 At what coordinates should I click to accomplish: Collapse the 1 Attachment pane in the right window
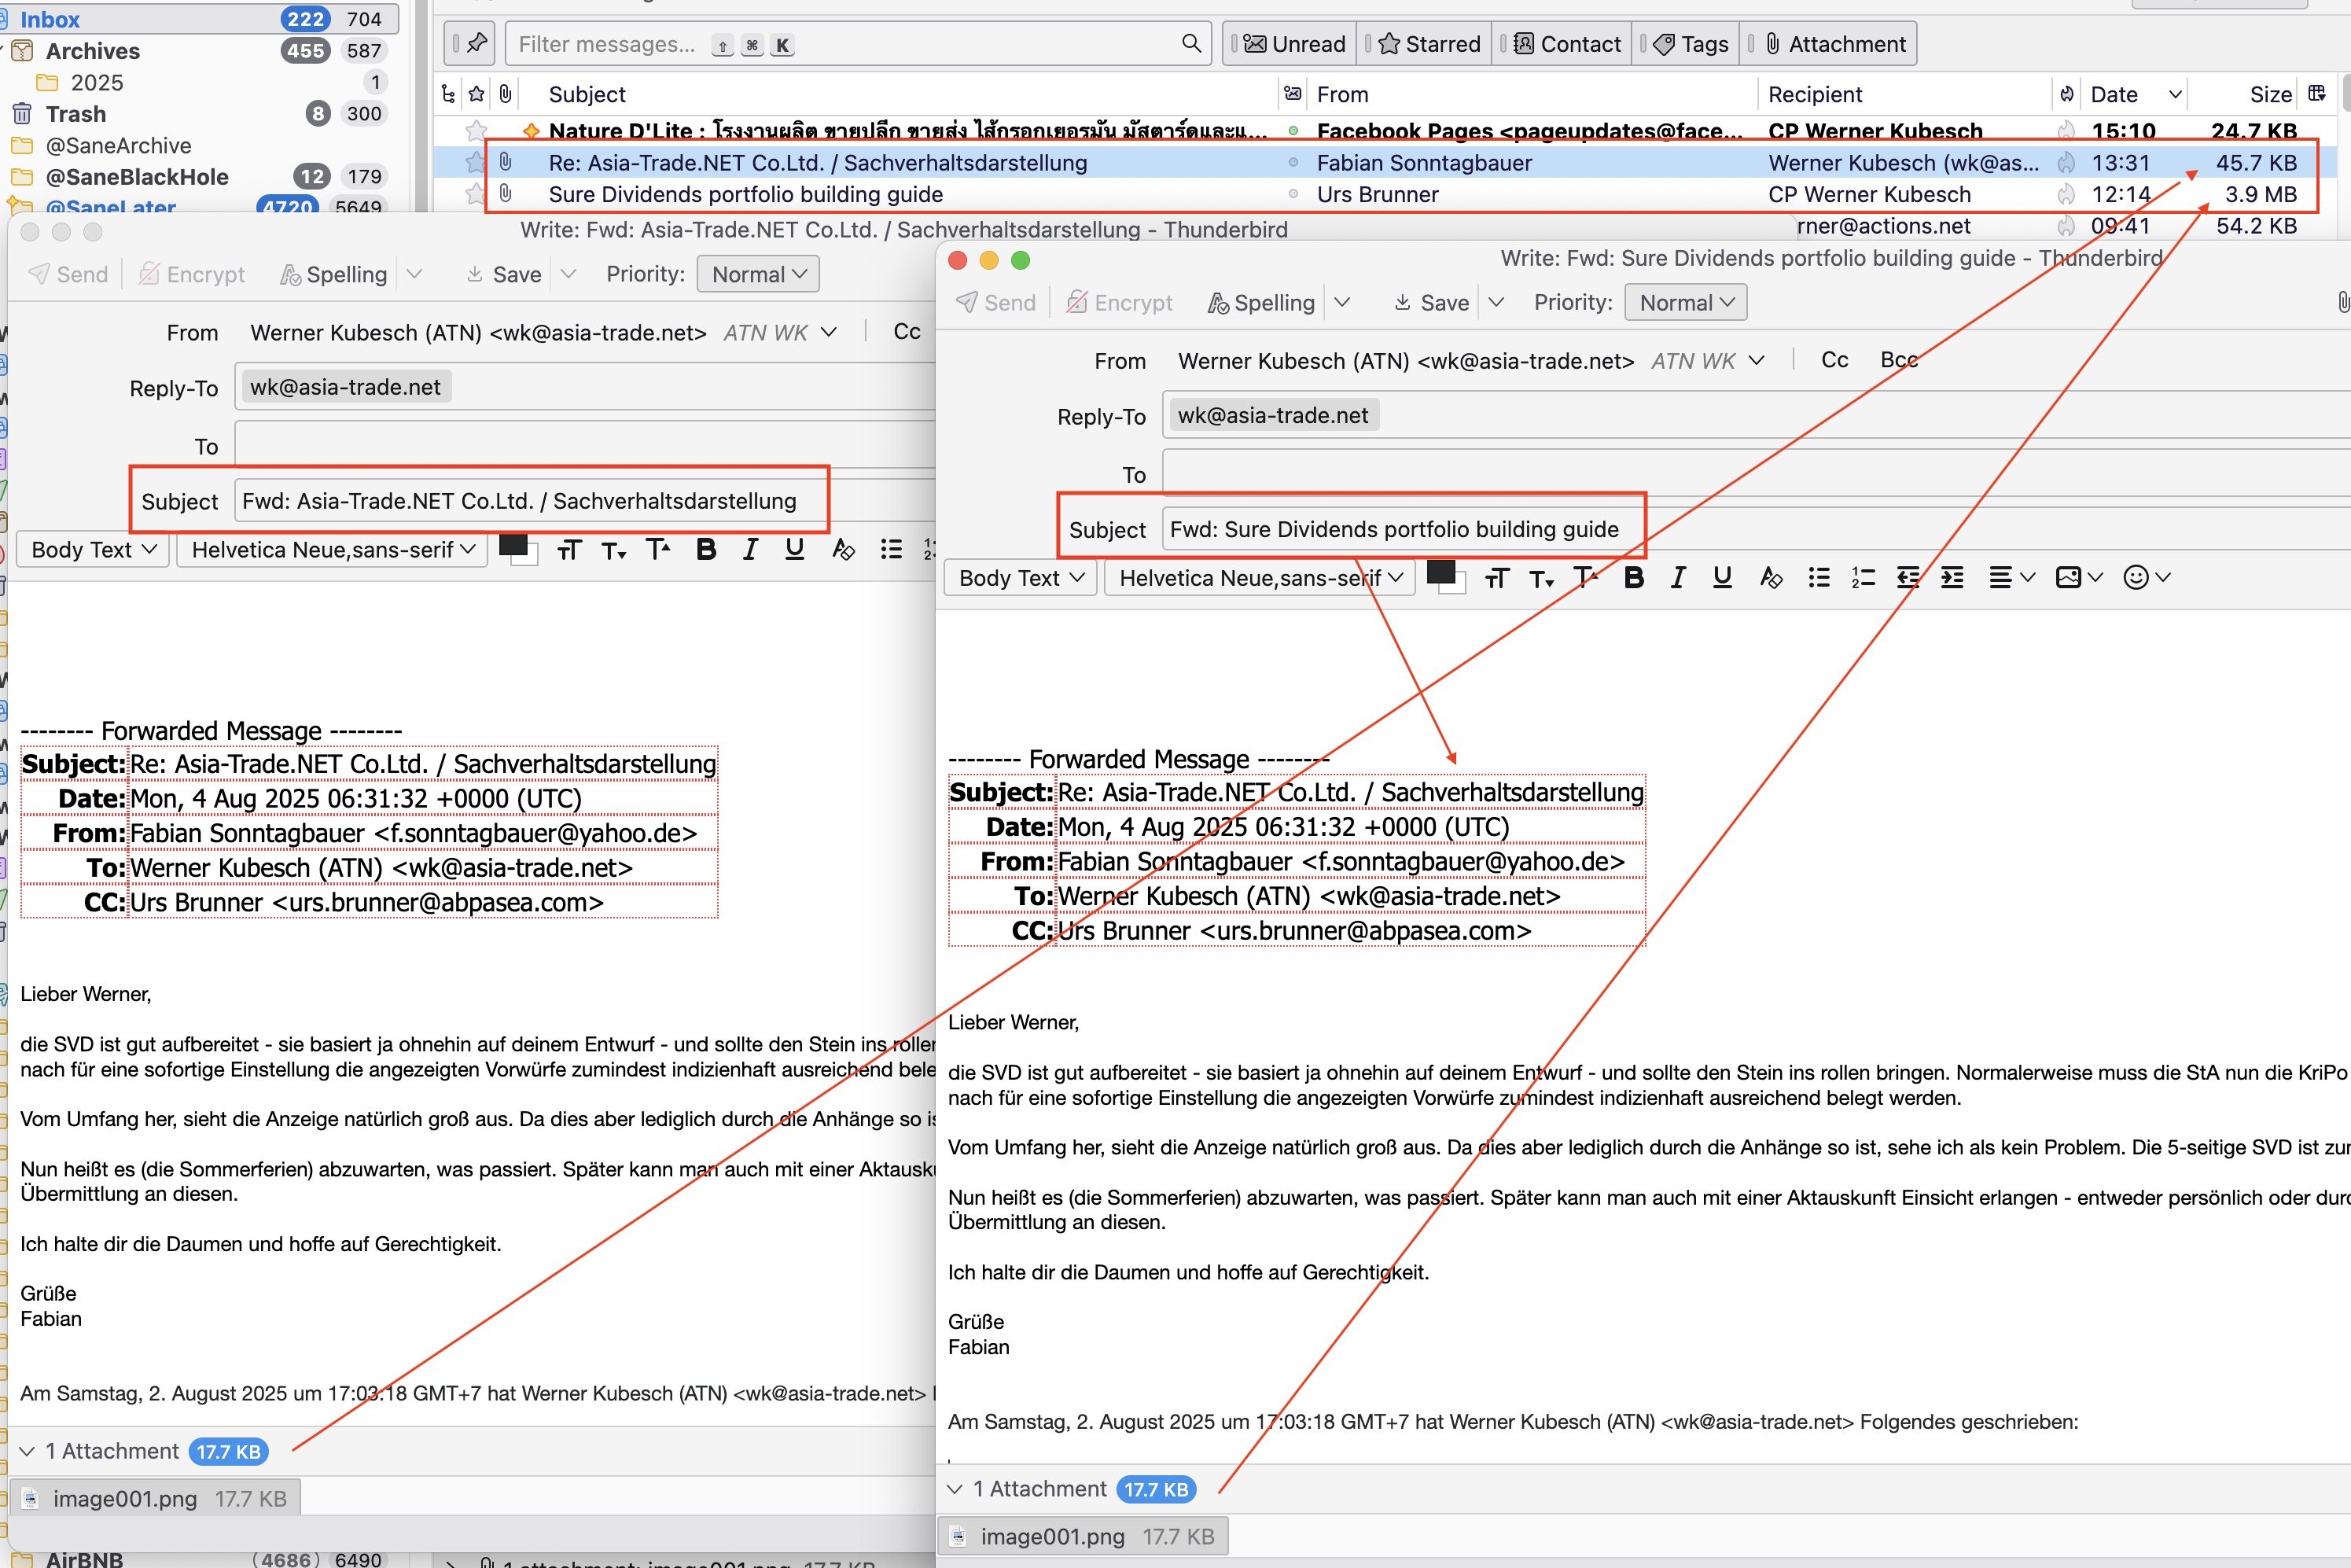[955, 1489]
